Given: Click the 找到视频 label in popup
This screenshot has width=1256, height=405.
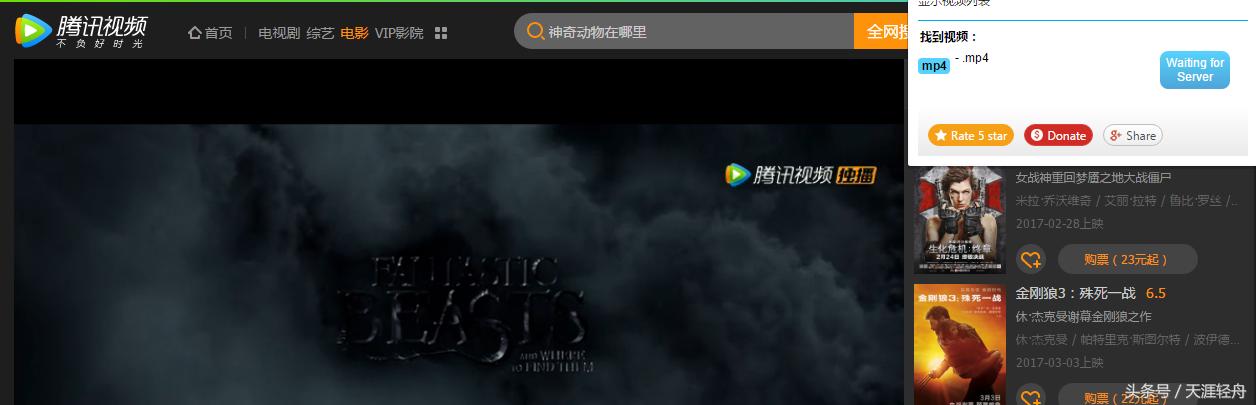Looking at the screenshot, I should pyautogui.click(x=948, y=37).
